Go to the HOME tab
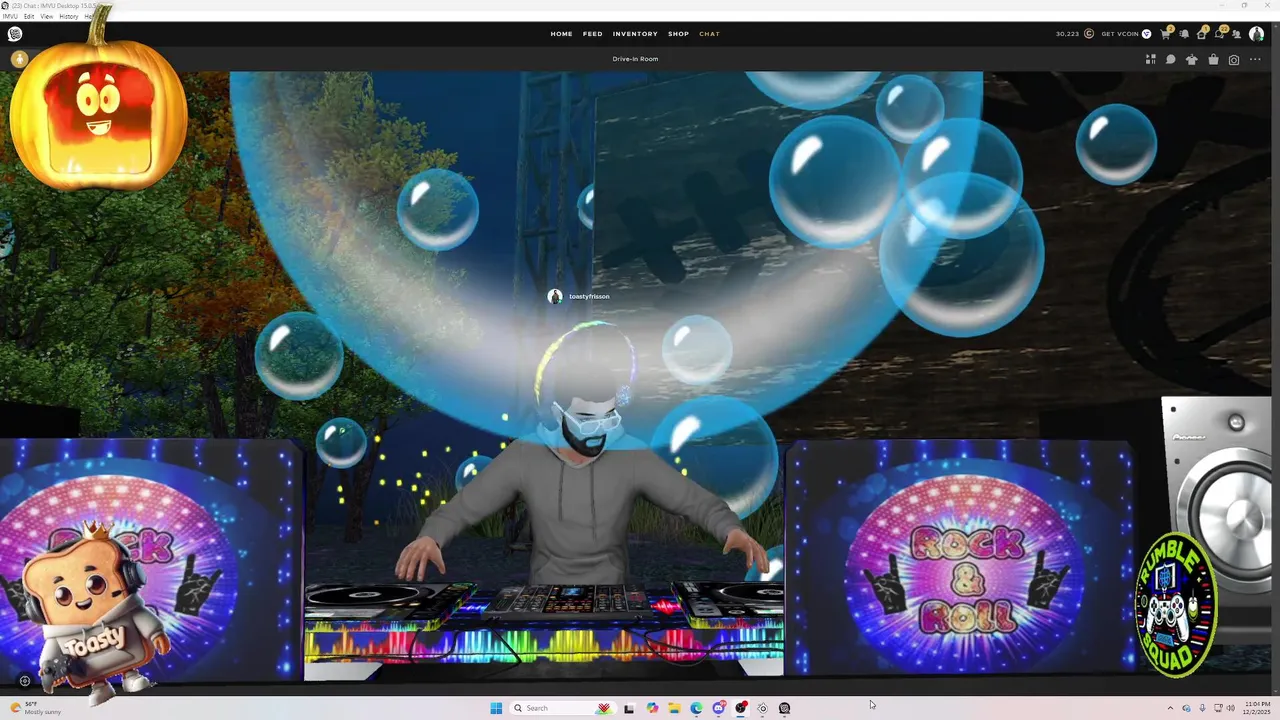1280x720 pixels. (x=561, y=34)
